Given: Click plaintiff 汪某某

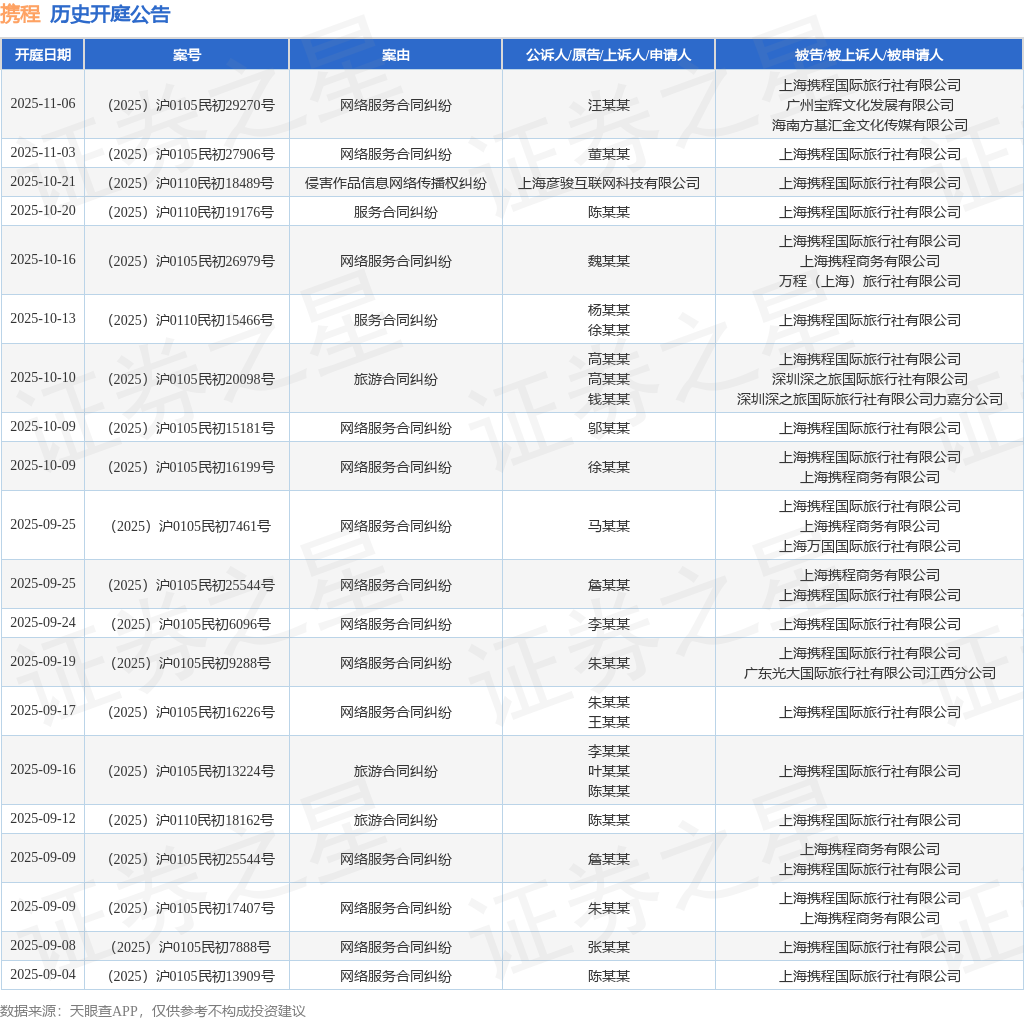Looking at the screenshot, I should pyautogui.click(x=609, y=105).
